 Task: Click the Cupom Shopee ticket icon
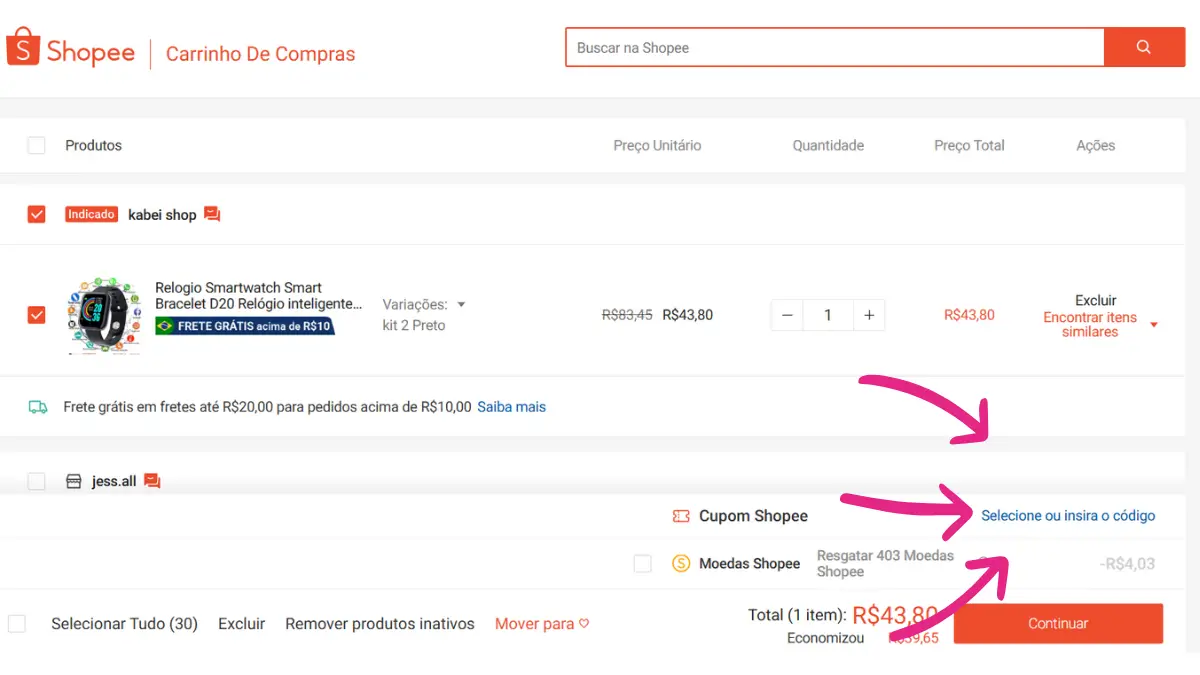[x=681, y=516]
